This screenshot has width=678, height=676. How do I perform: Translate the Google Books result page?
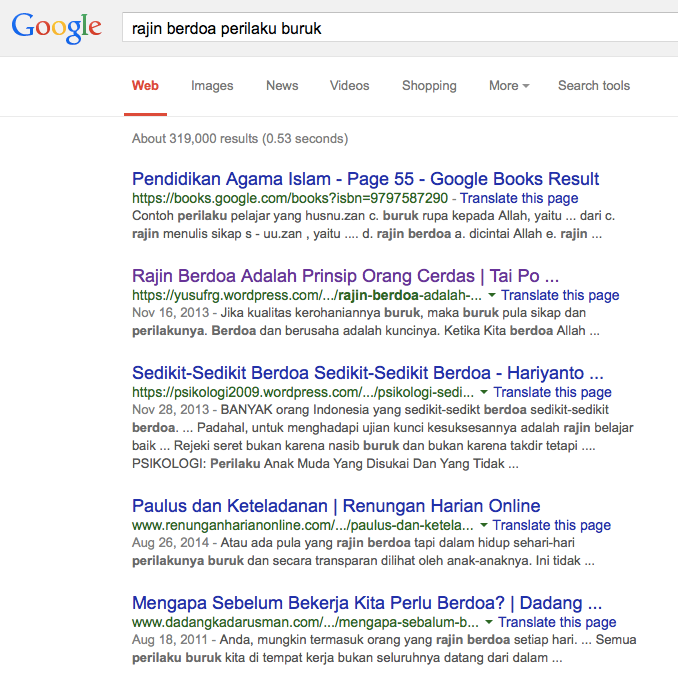tap(519, 198)
